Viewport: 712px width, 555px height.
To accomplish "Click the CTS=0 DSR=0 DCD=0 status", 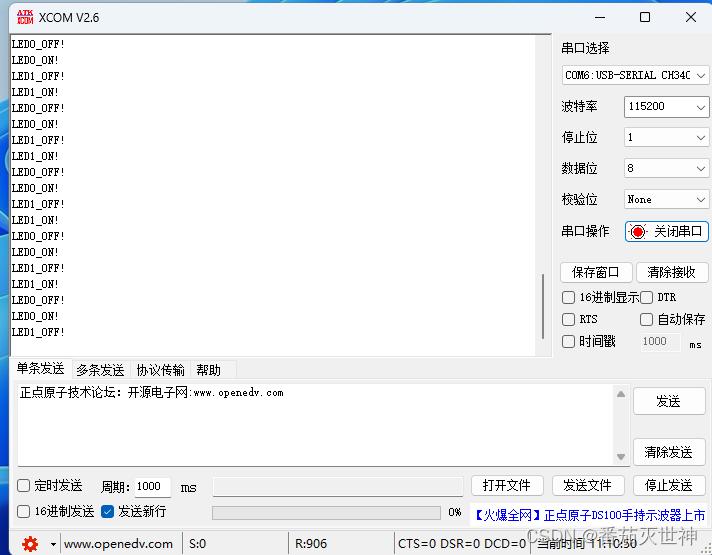I will tap(462, 544).
